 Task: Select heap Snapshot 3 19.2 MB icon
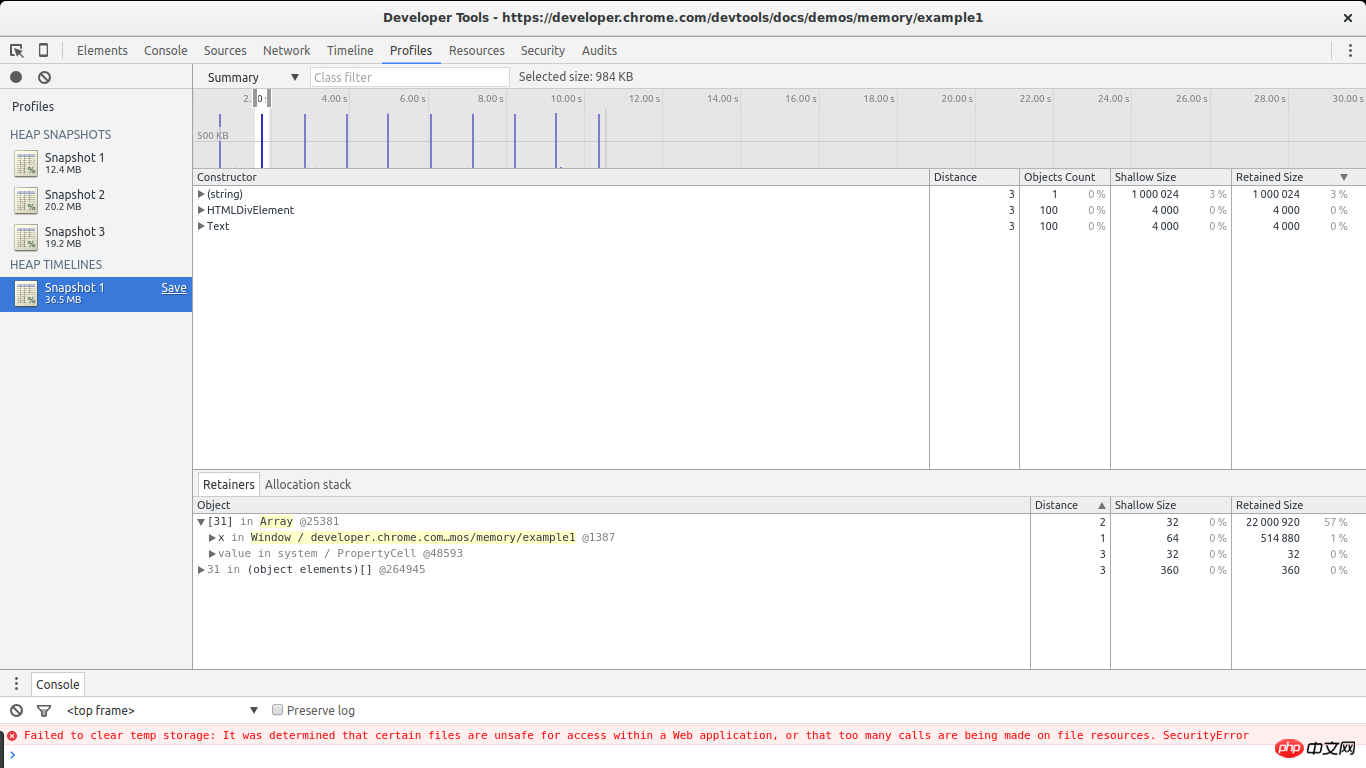tap(26, 238)
